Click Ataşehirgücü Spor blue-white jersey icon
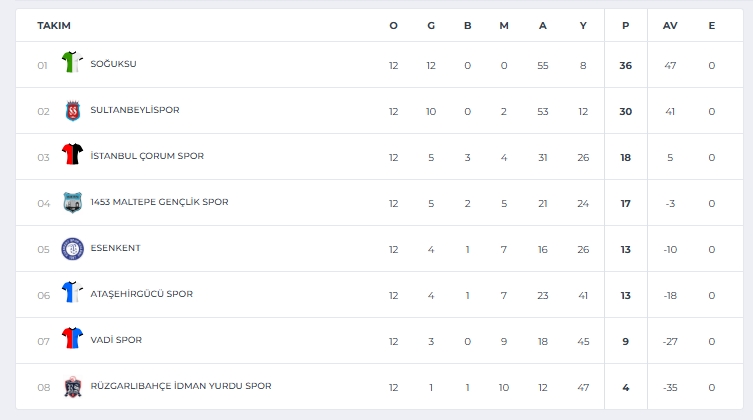 (x=72, y=292)
